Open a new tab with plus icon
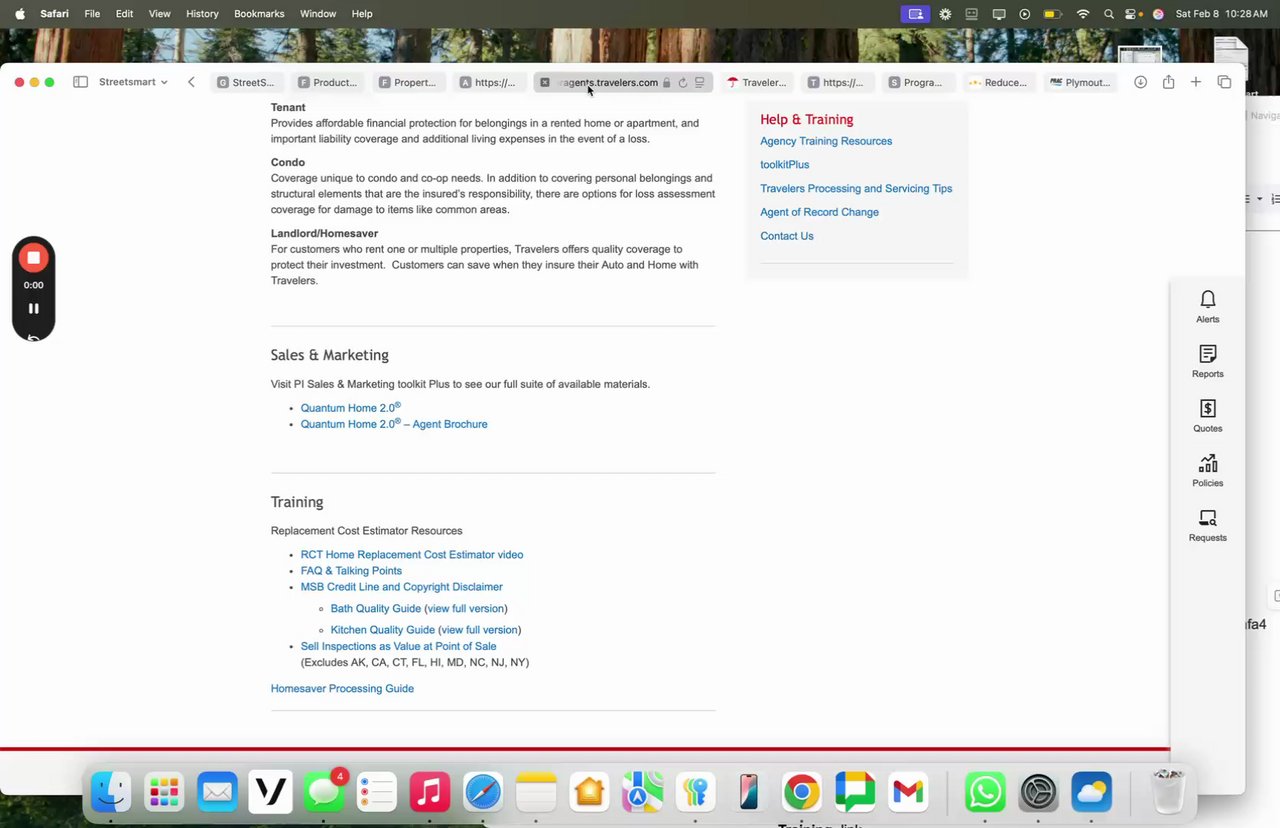Viewport: 1280px width, 828px height. coord(1196,82)
